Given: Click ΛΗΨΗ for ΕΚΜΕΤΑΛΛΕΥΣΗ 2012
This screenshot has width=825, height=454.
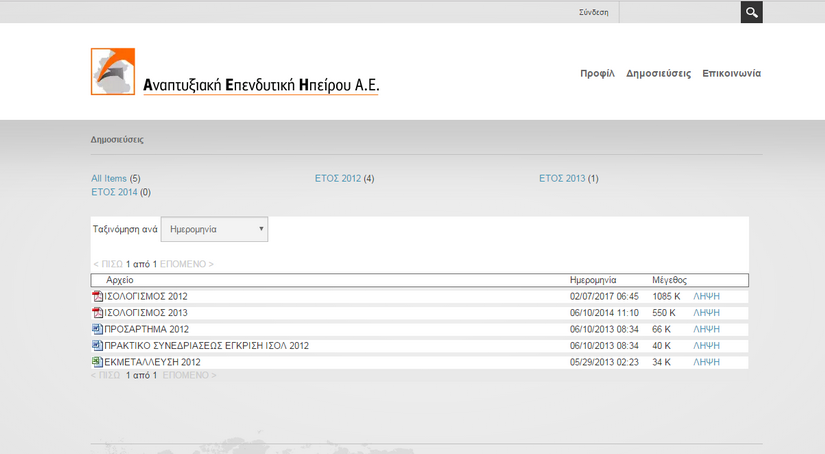Looking at the screenshot, I should (x=706, y=362).
